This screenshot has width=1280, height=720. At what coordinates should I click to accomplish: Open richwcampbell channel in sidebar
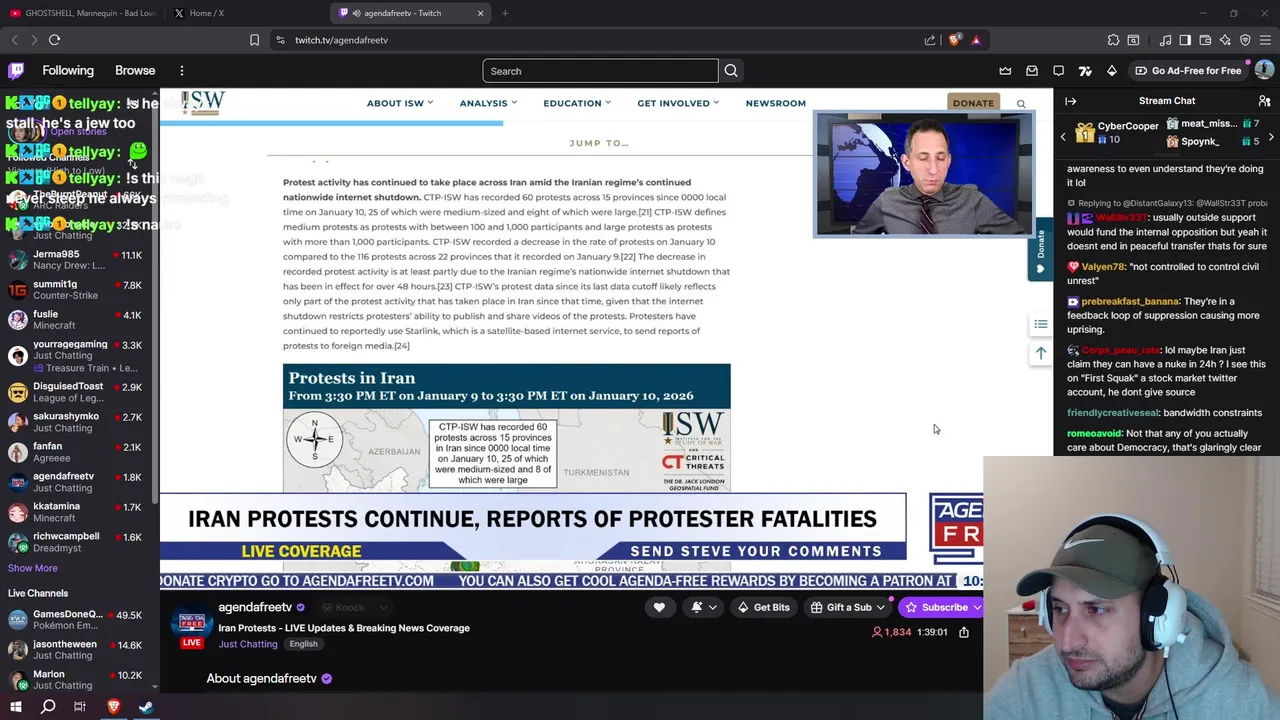click(78, 542)
